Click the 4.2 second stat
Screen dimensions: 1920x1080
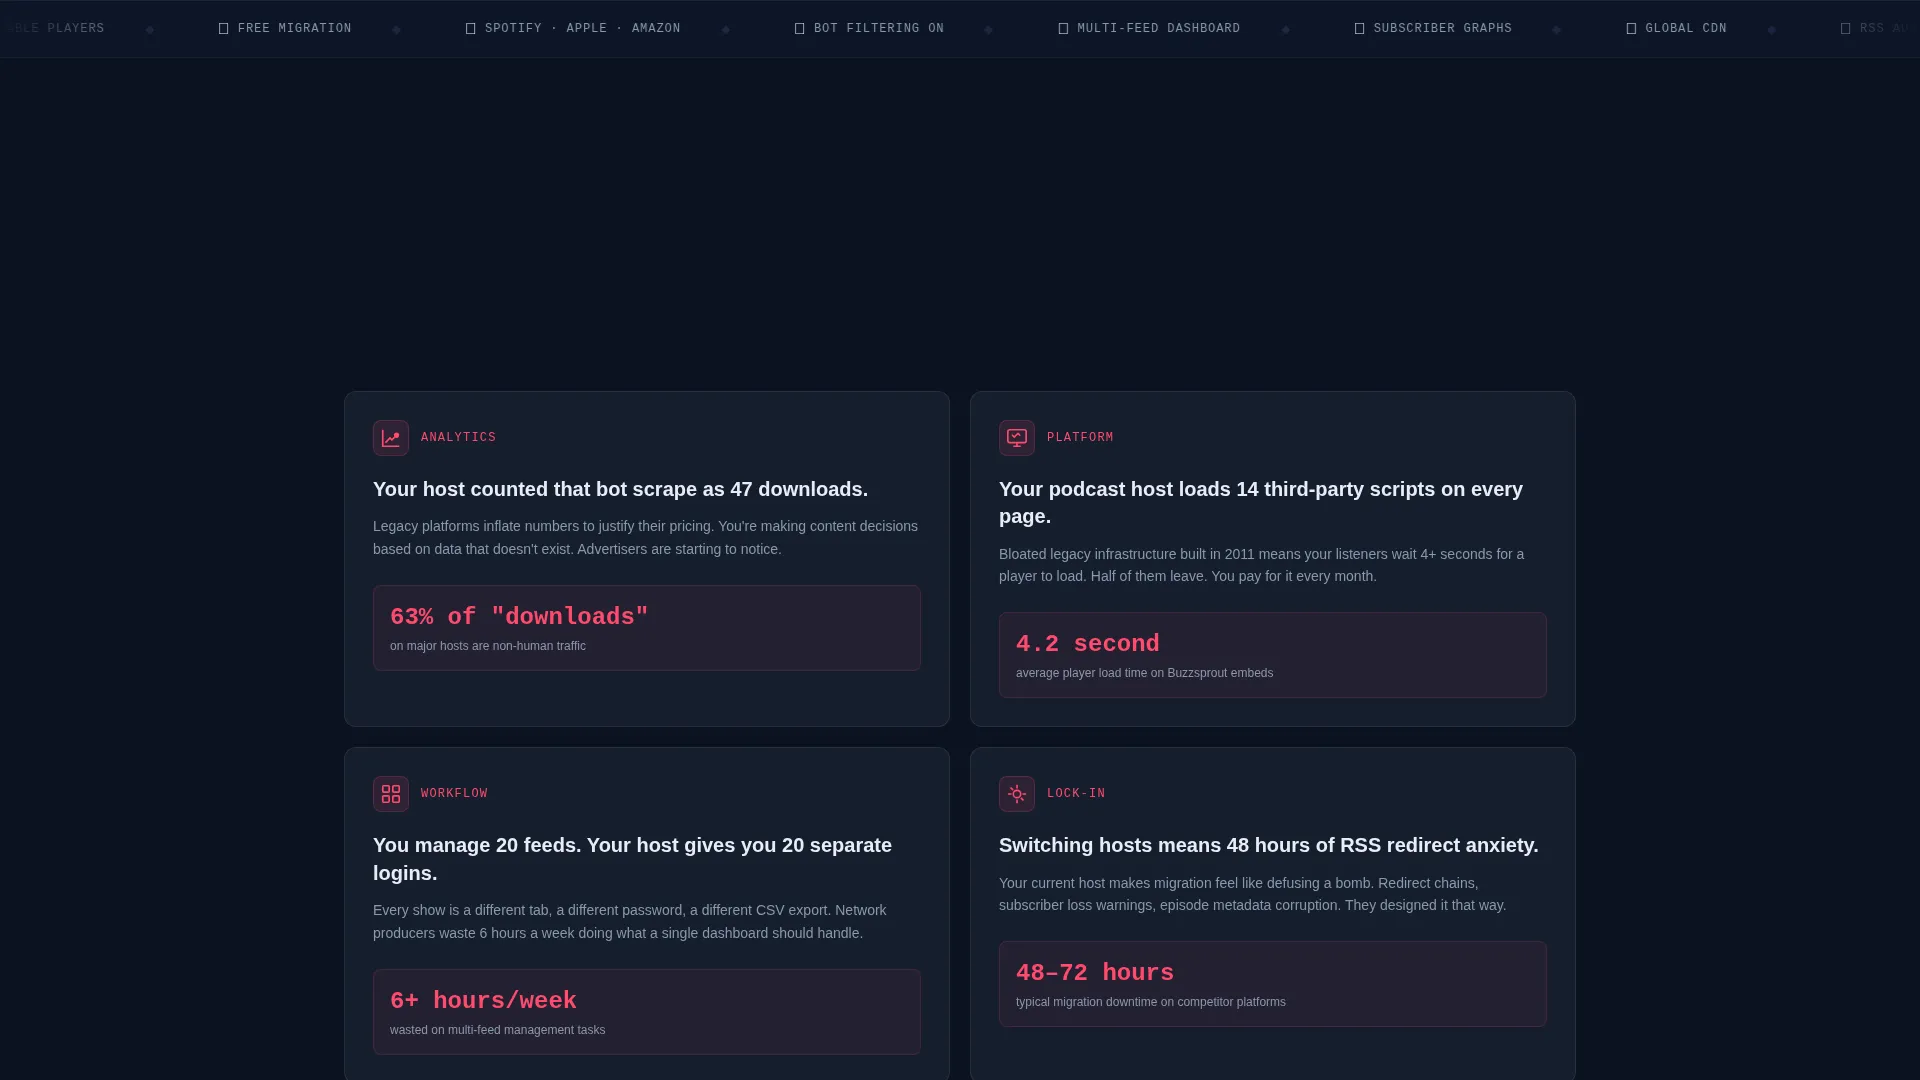(x=1088, y=644)
